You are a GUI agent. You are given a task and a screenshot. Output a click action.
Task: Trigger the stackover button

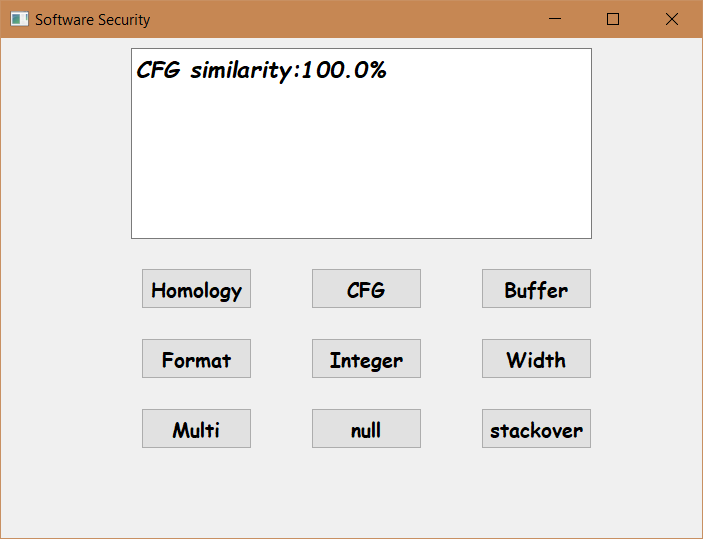click(536, 429)
